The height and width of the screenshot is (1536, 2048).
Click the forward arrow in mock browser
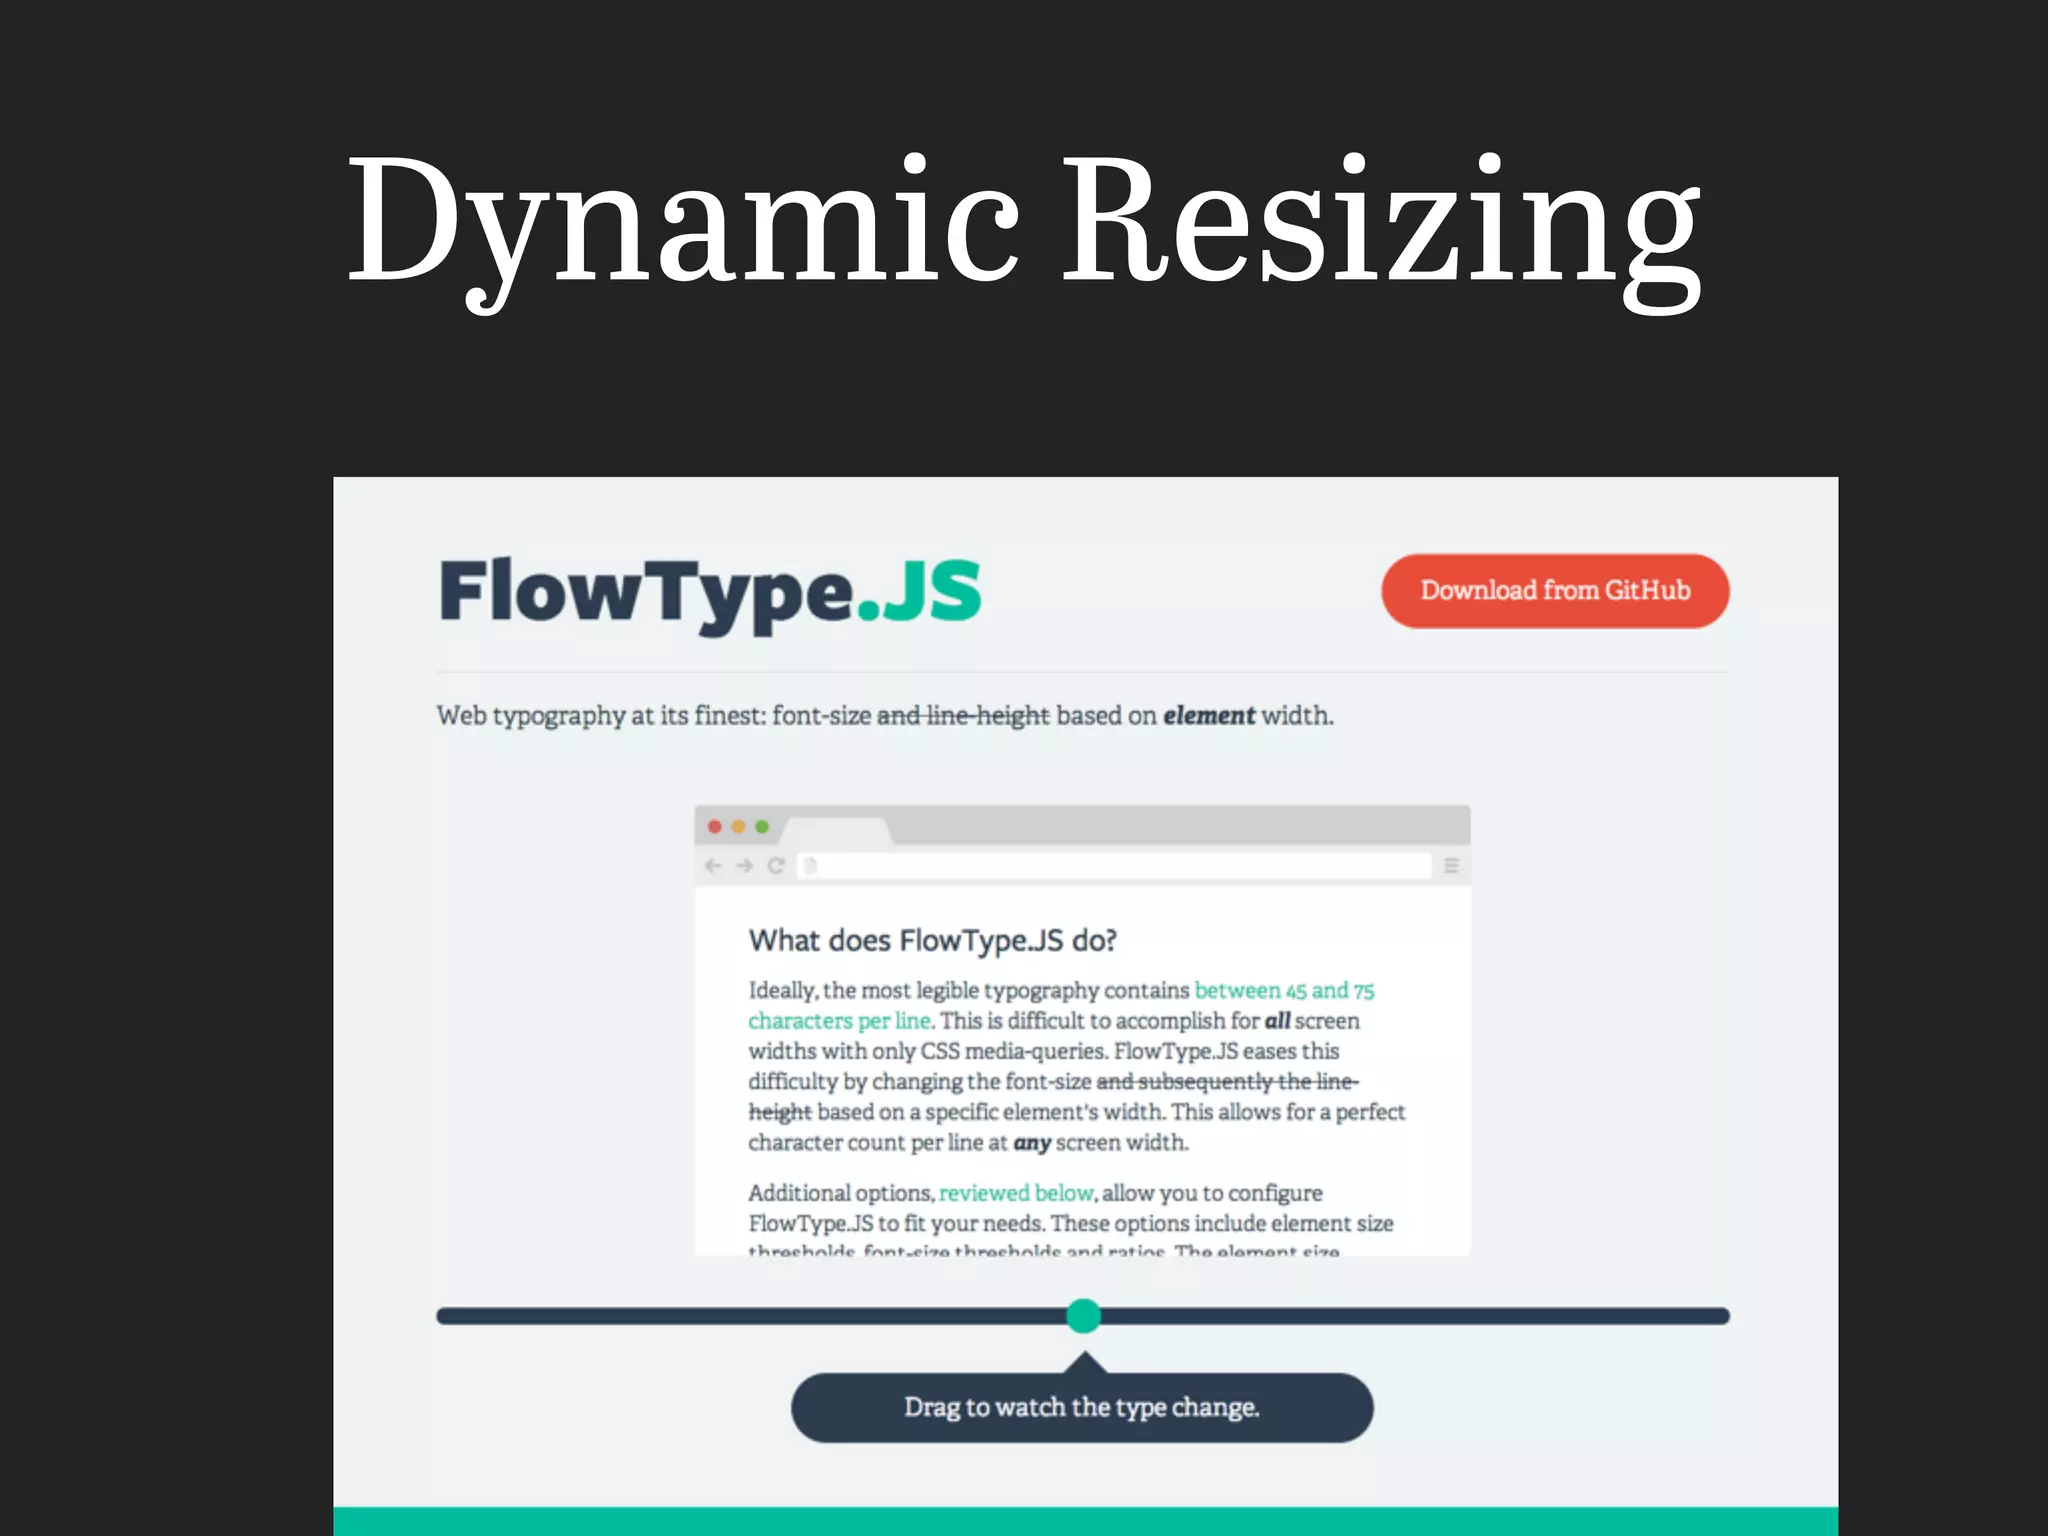tap(744, 866)
